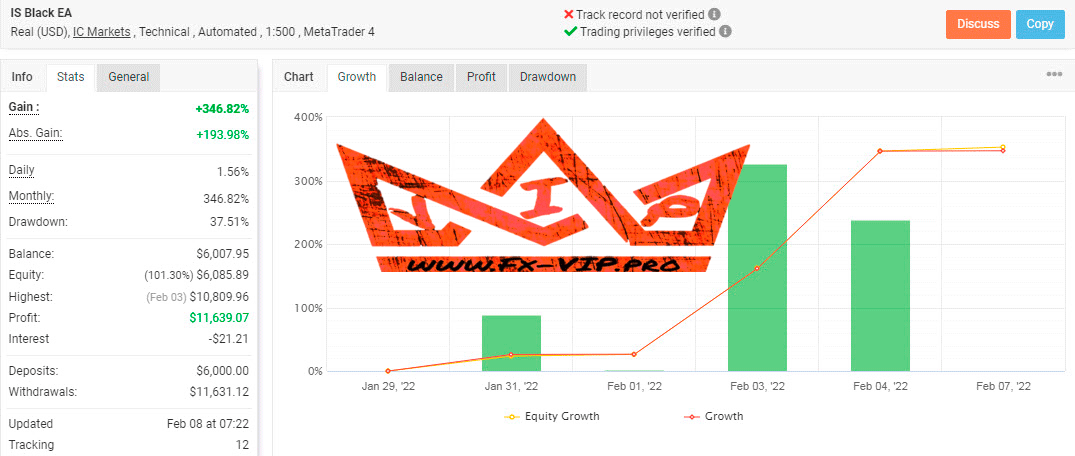
Task: Click the Feb 03 green bar
Action: [x=758, y=267]
